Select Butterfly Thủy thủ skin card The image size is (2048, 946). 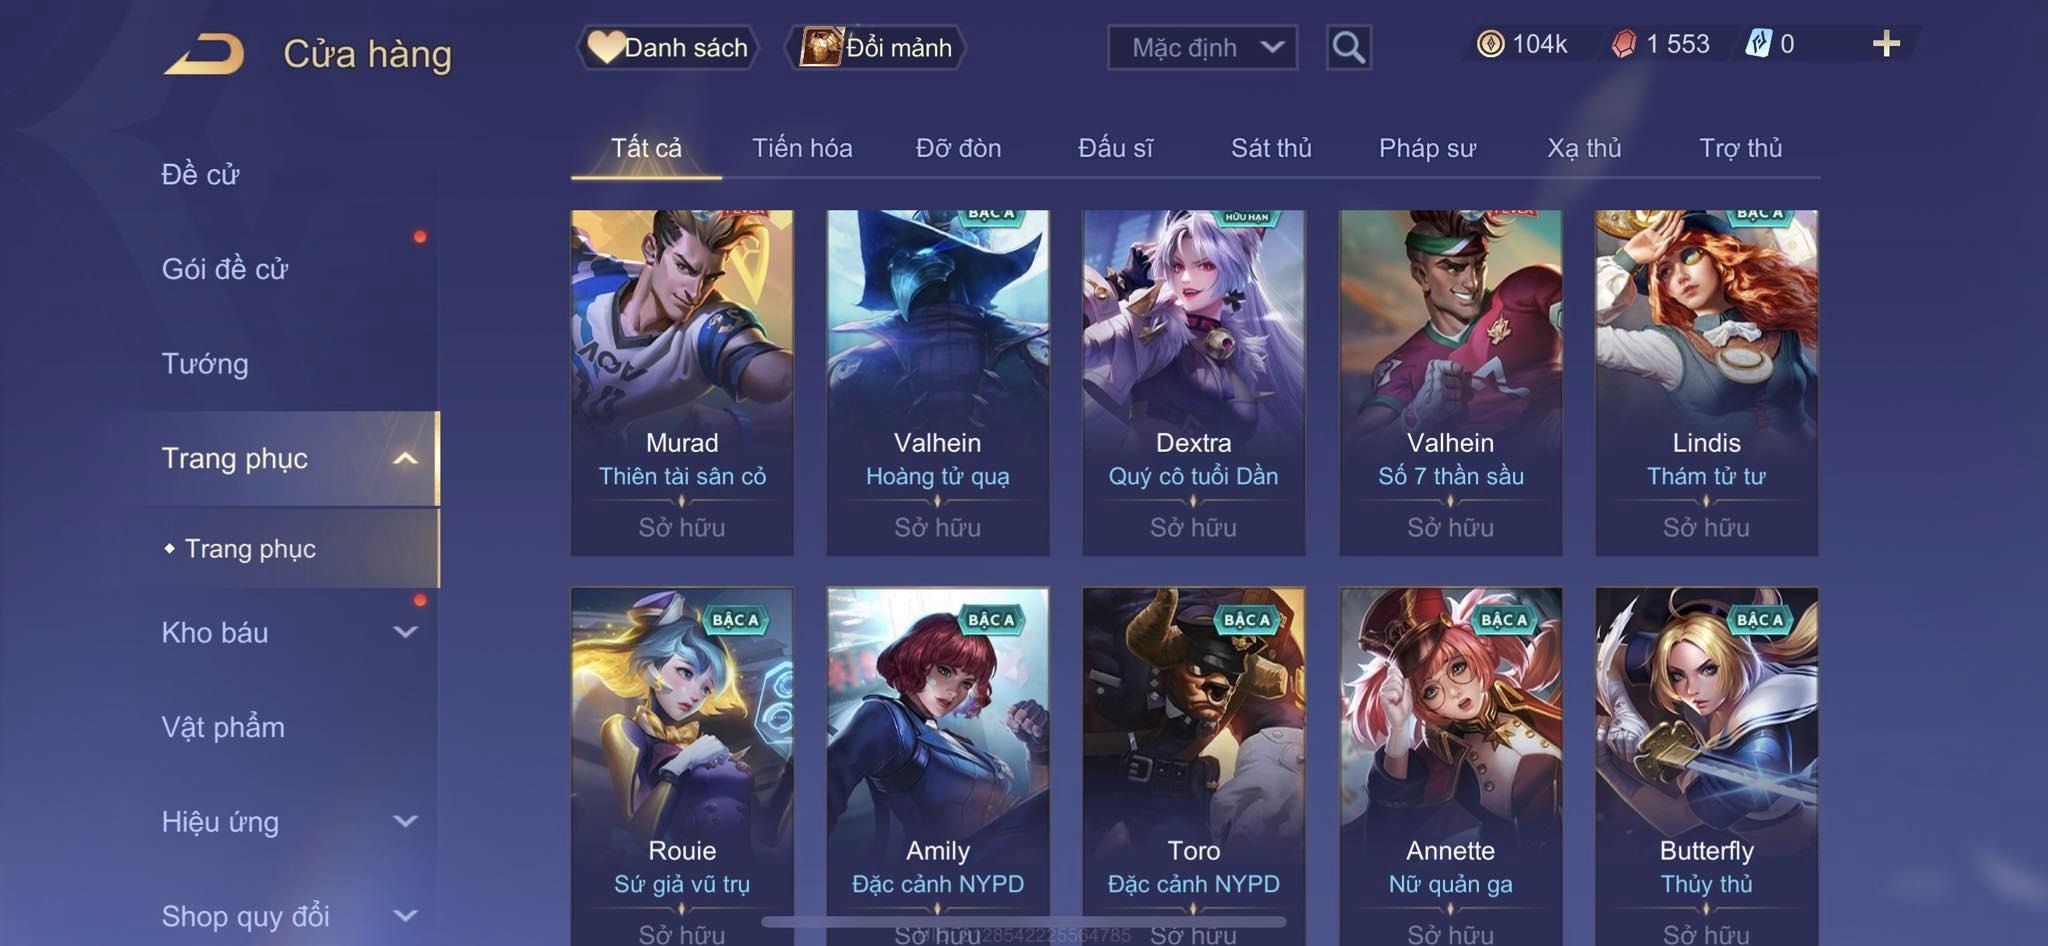point(1706,766)
